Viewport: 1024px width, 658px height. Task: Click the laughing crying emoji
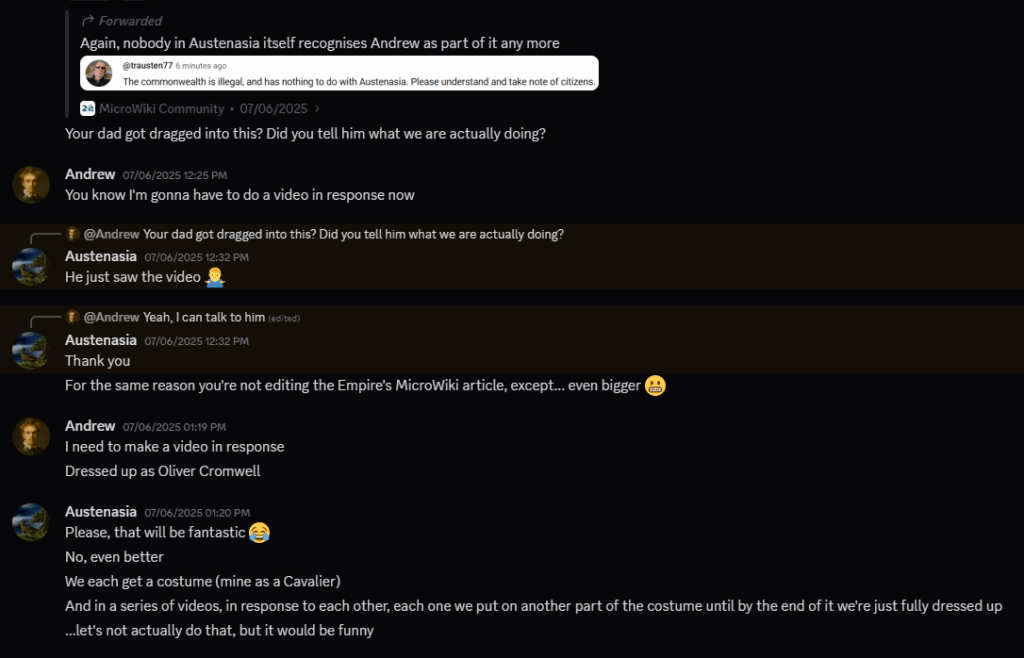259,533
